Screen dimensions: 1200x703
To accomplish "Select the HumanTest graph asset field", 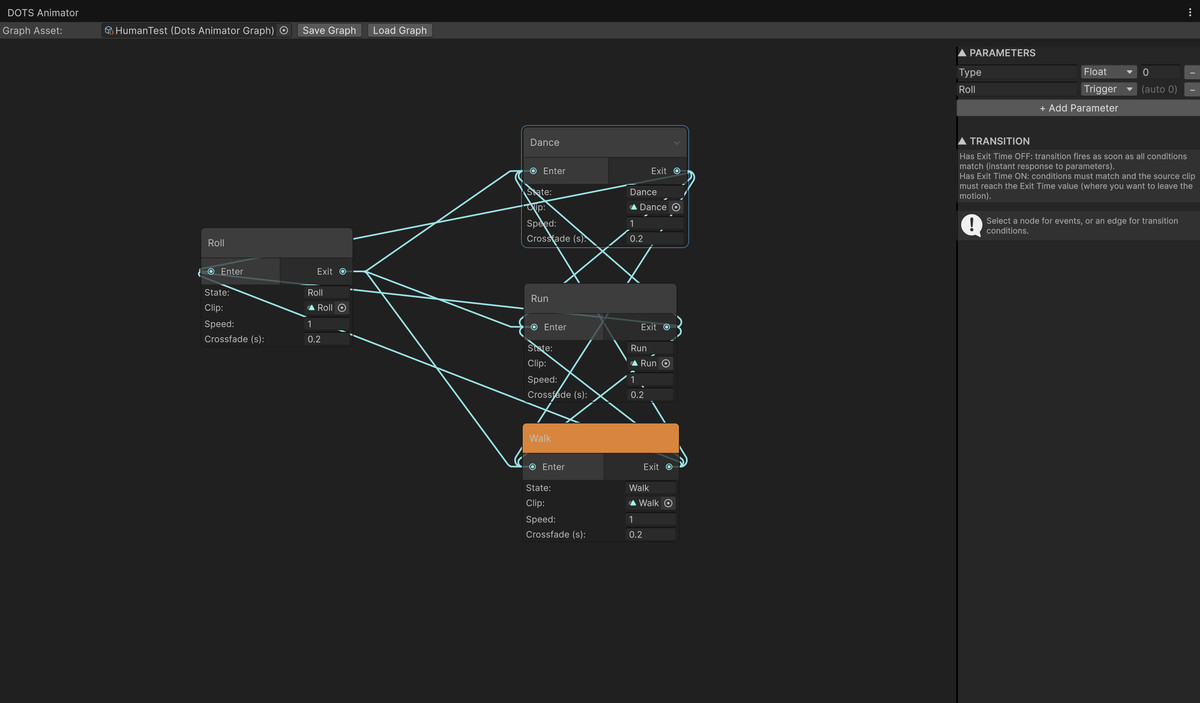I will click(196, 31).
